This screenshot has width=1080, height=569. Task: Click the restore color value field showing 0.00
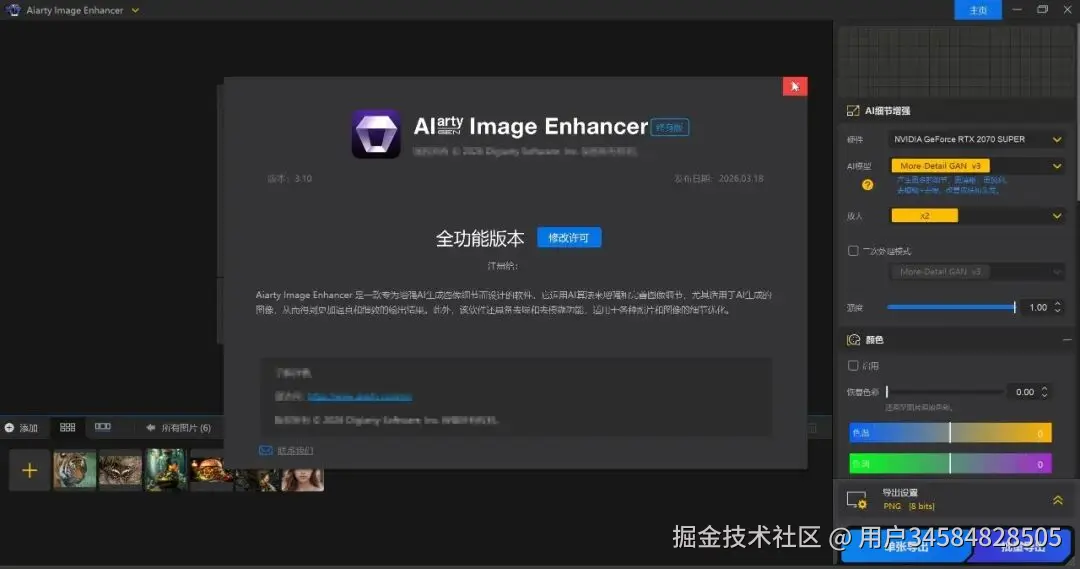click(1025, 392)
